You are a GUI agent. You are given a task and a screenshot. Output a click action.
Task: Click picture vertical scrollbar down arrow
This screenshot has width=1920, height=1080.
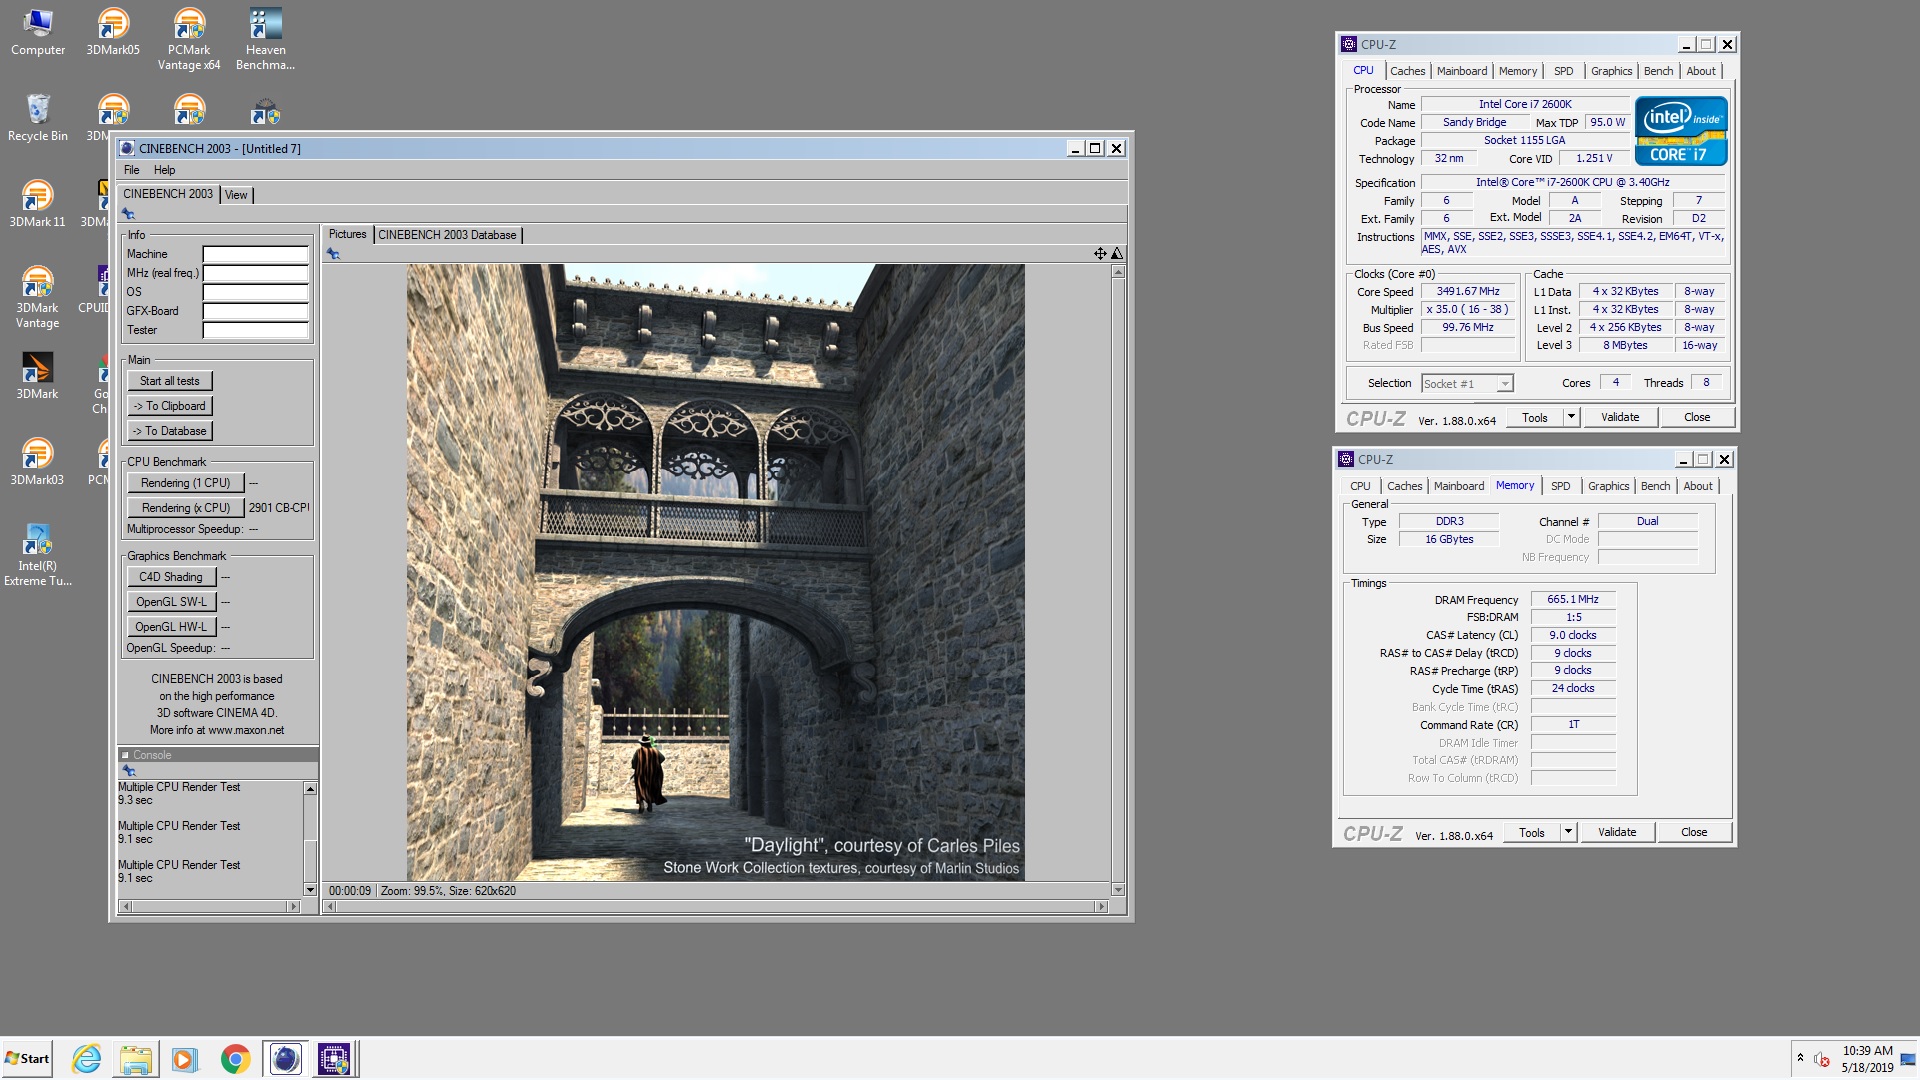pyautogui.click(x=1118, y=890)
